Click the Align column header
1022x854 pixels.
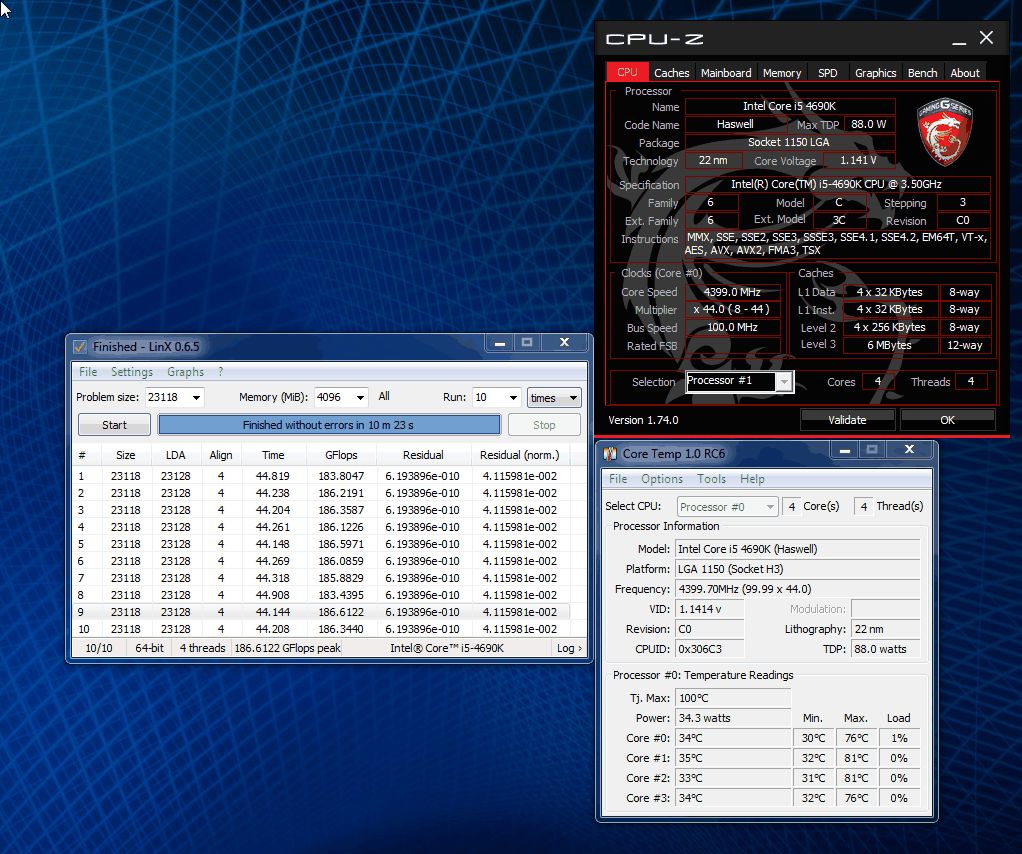(221, 455)
